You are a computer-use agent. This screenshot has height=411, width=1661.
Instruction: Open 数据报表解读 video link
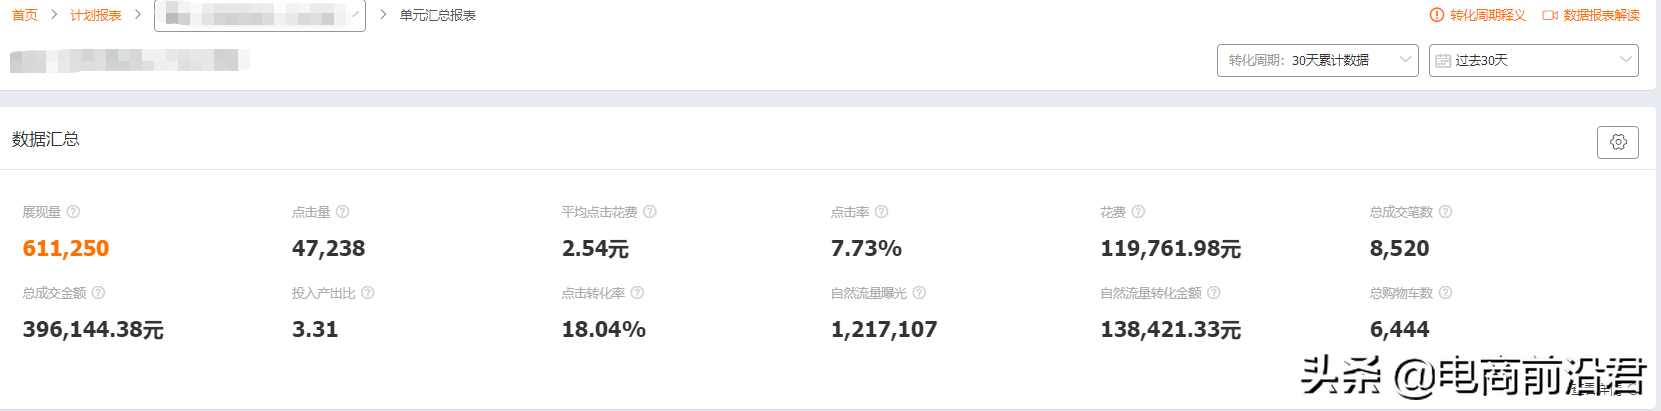click(1591, 15)
